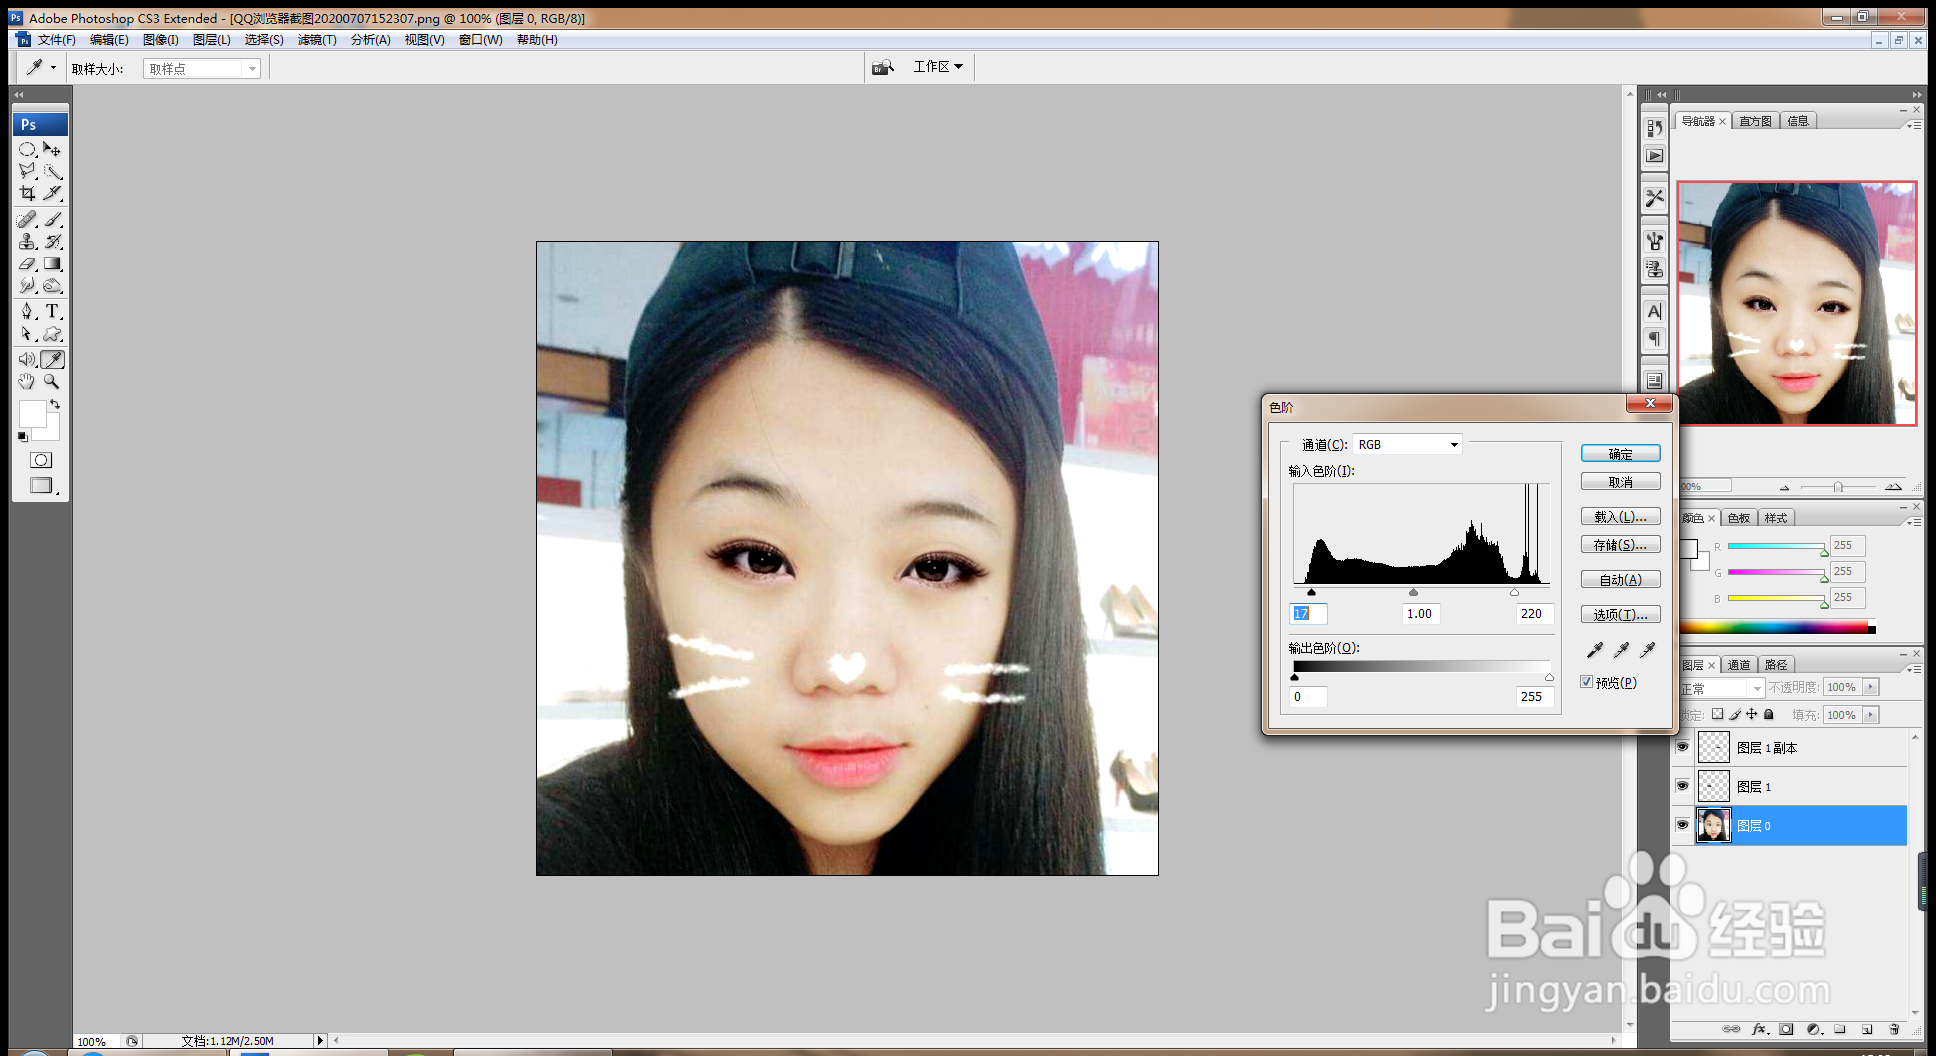
Task: Switch to the 通道 tab
Action: click(1739, 665)
